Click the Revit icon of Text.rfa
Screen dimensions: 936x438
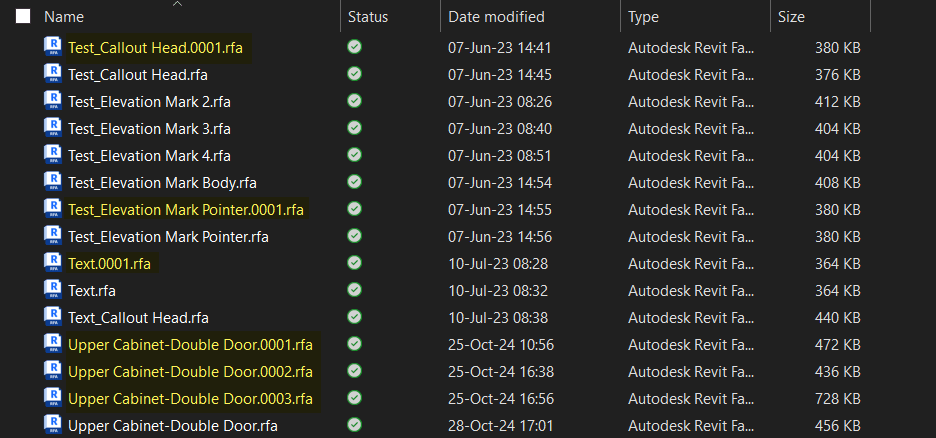(53, 289)
